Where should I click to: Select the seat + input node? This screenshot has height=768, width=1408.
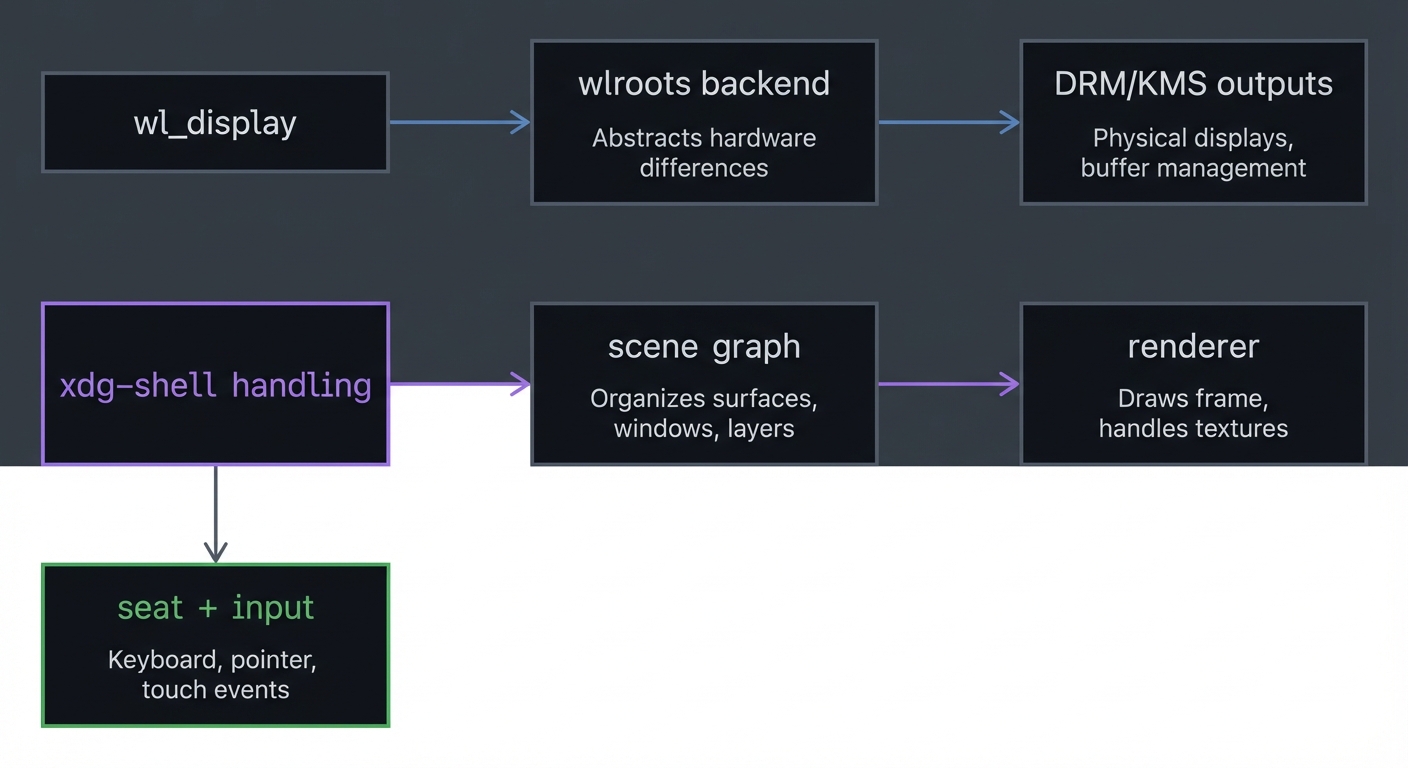(x=215, y=645)
